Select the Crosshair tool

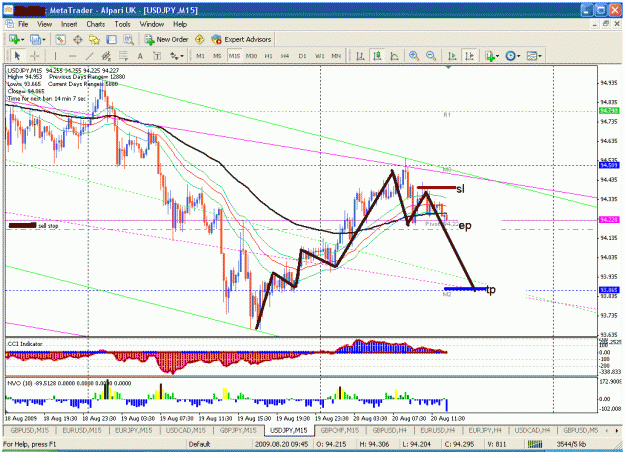click(x=35, y=56)
